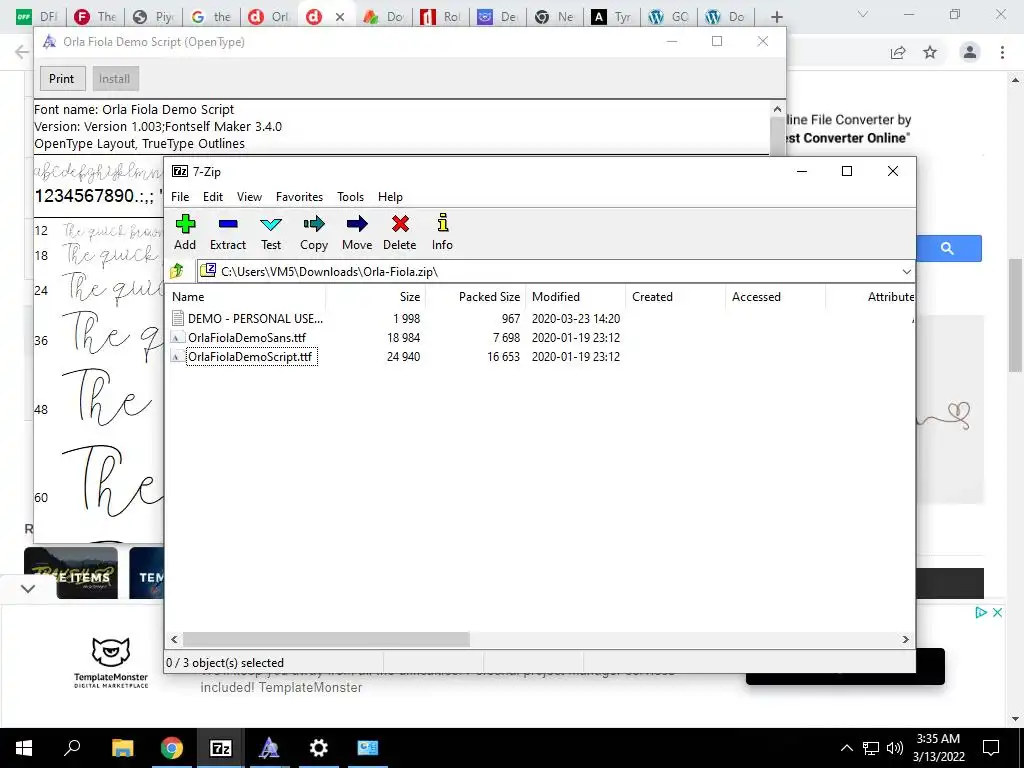Image resolution: width=1024 pixels, height=768 pixels.
Task: Select OrlaFiolaDemoScript.ttf in the archive
Action: pyautogui.click(x=251, y=357)
